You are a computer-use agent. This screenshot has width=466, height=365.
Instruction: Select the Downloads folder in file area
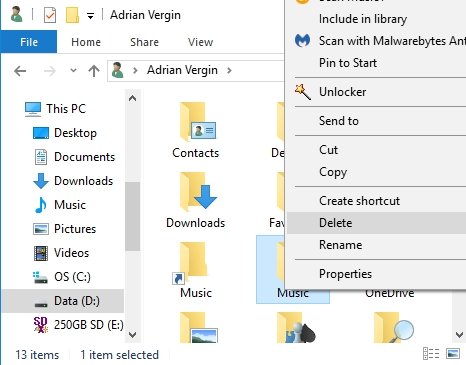coord(196,201)
